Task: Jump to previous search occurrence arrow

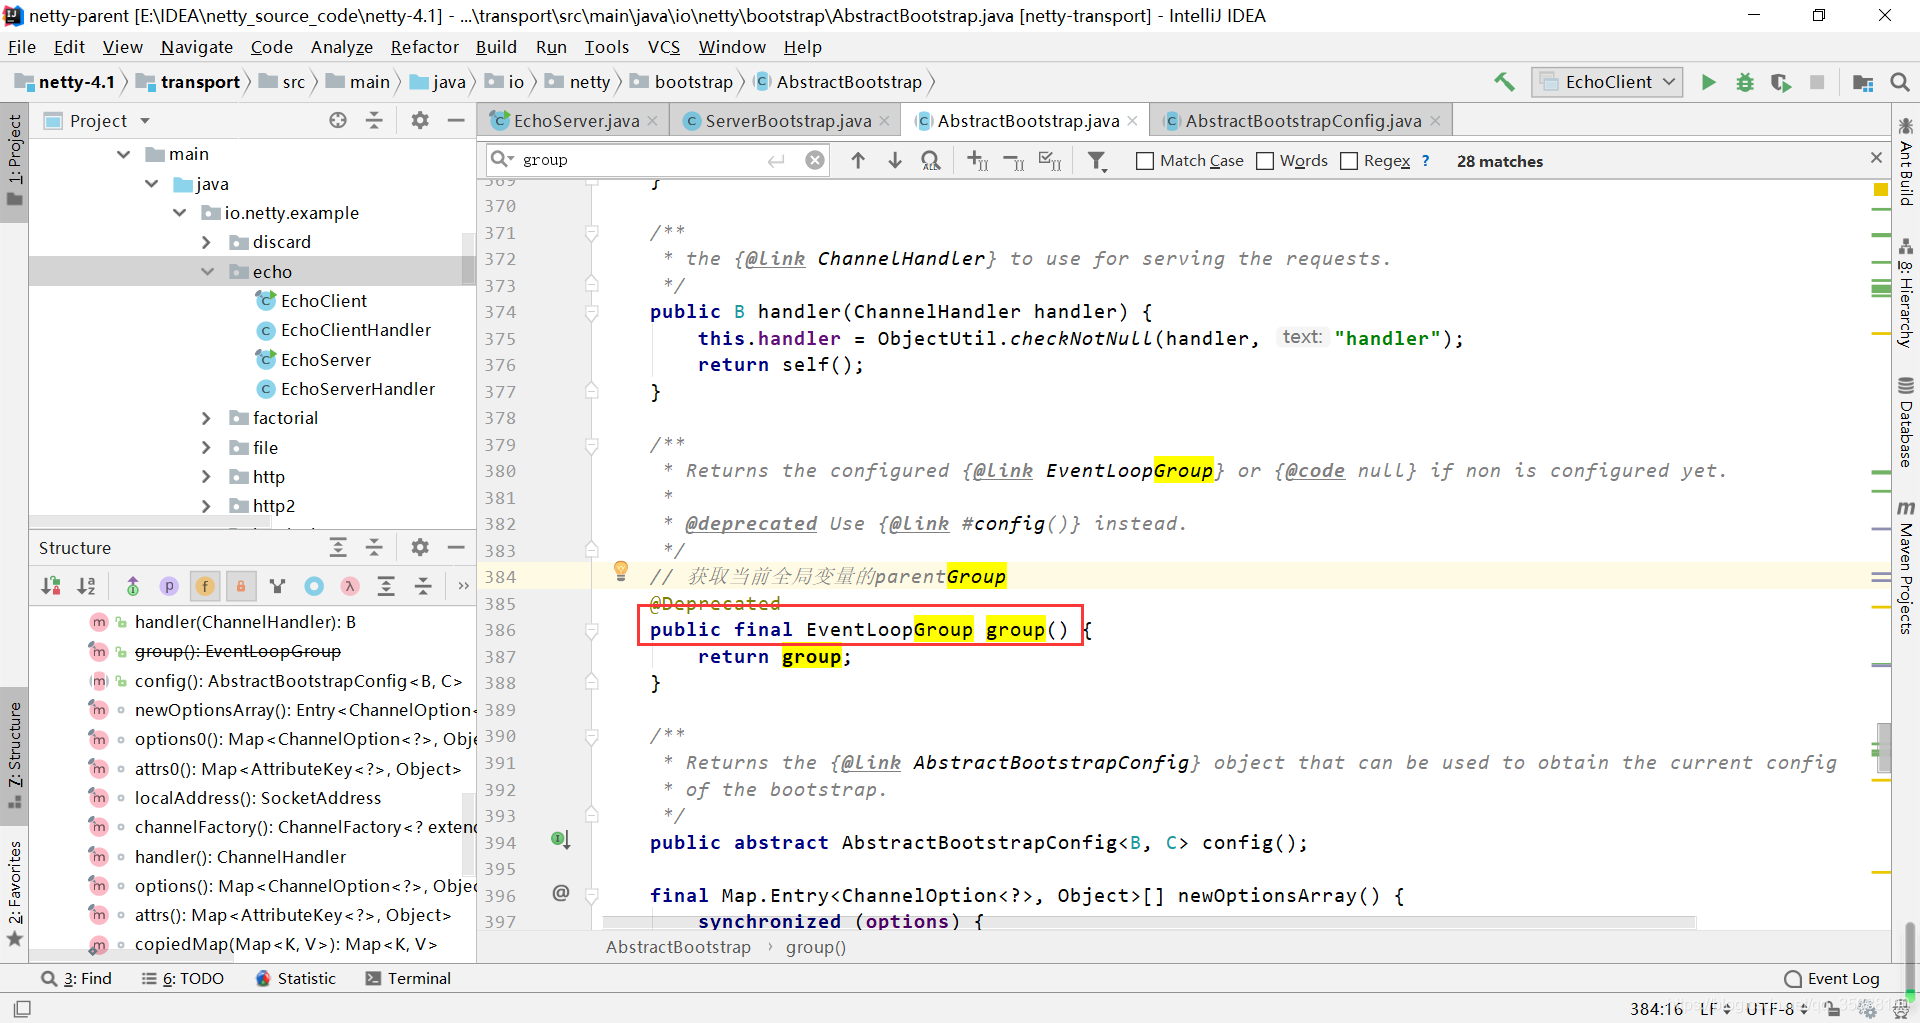Action: [858, 160]
